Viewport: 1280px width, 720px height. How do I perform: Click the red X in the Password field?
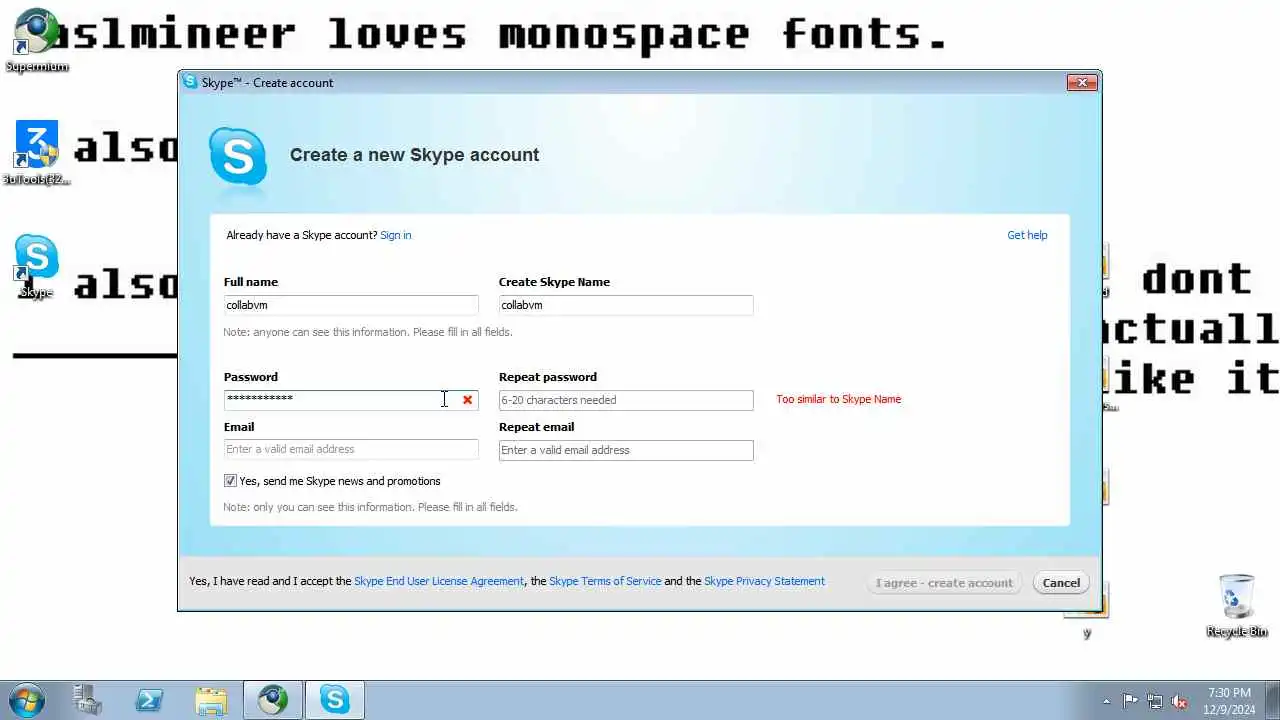467,400
